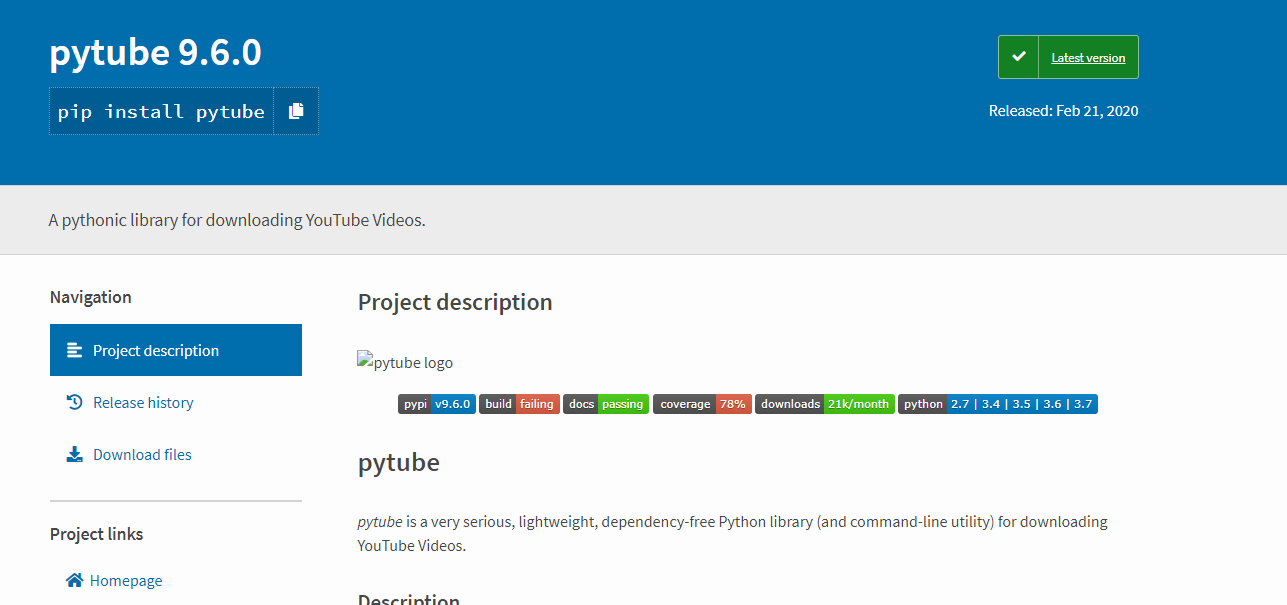Click the broken pytube logo image
1287x605 pixels.
(405, 362)
